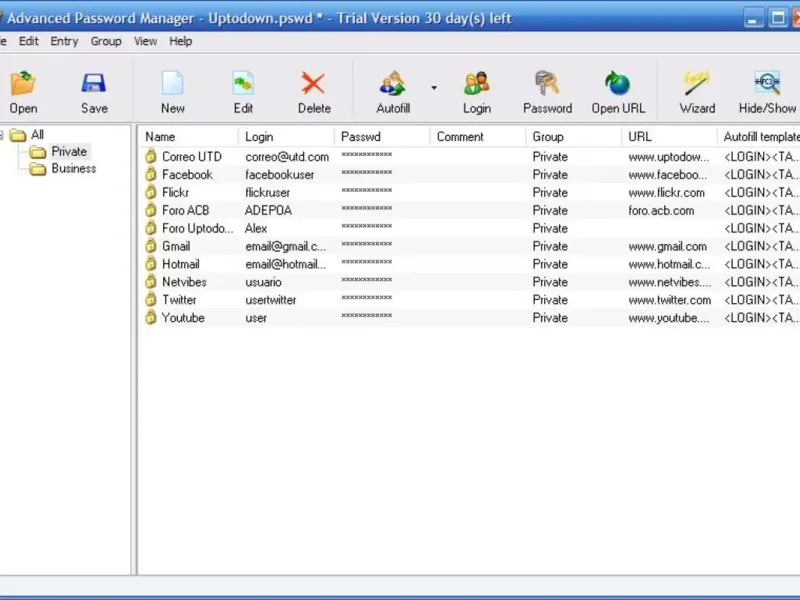Open the Entry menu

[64, 41]
